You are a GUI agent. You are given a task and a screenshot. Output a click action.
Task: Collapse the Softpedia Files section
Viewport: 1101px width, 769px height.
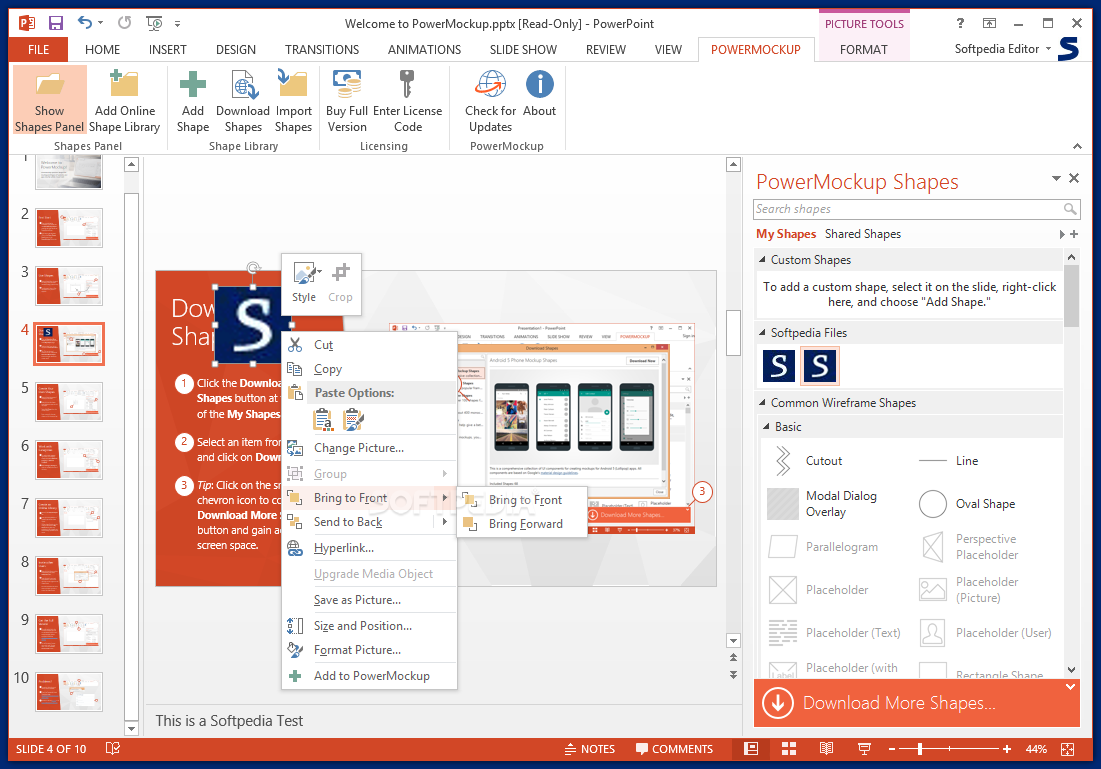pos(763,333)
